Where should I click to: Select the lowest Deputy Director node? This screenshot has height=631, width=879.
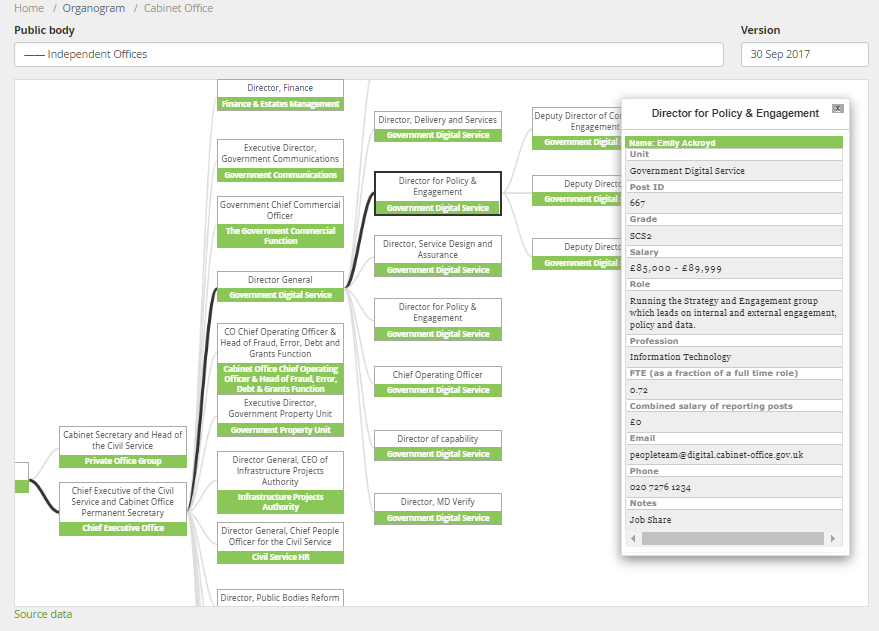tap(577, 254)
